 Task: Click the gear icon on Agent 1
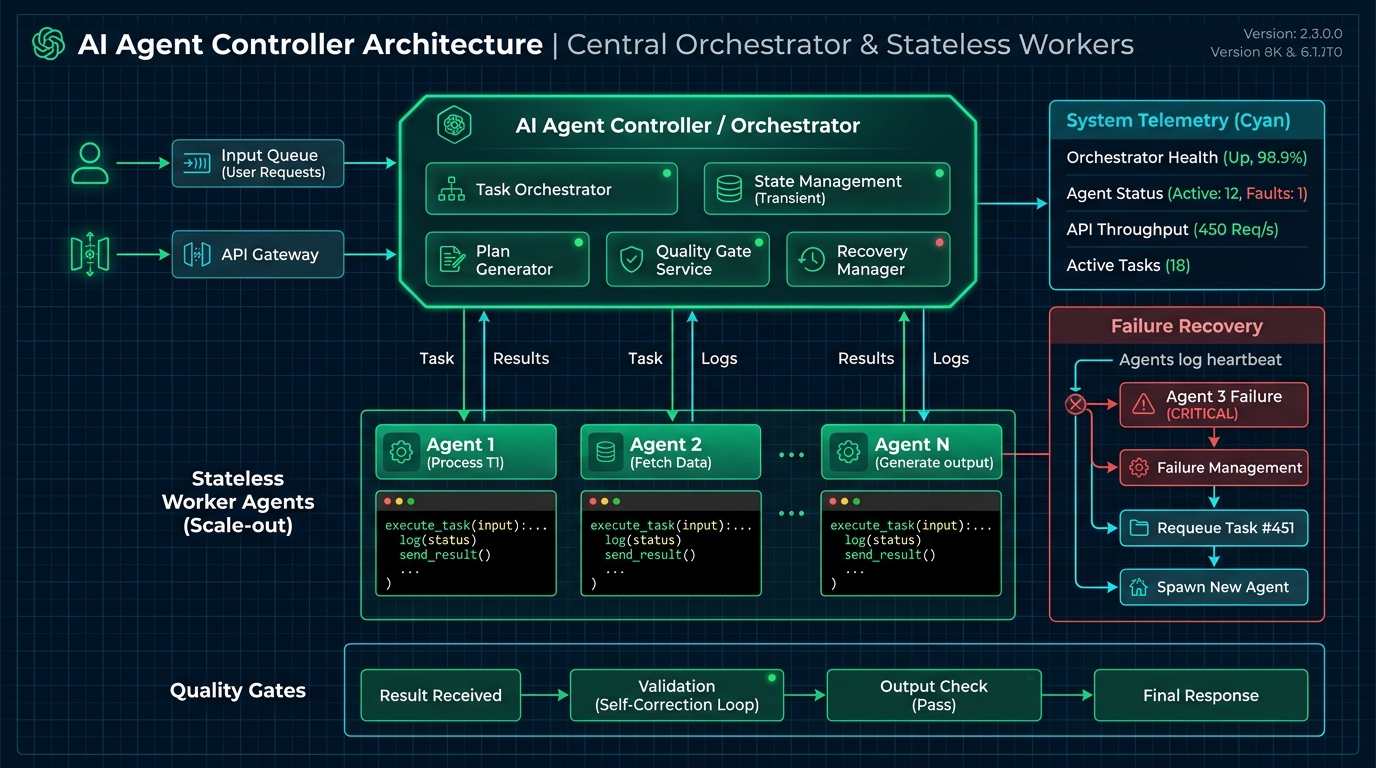coord(401,452)
